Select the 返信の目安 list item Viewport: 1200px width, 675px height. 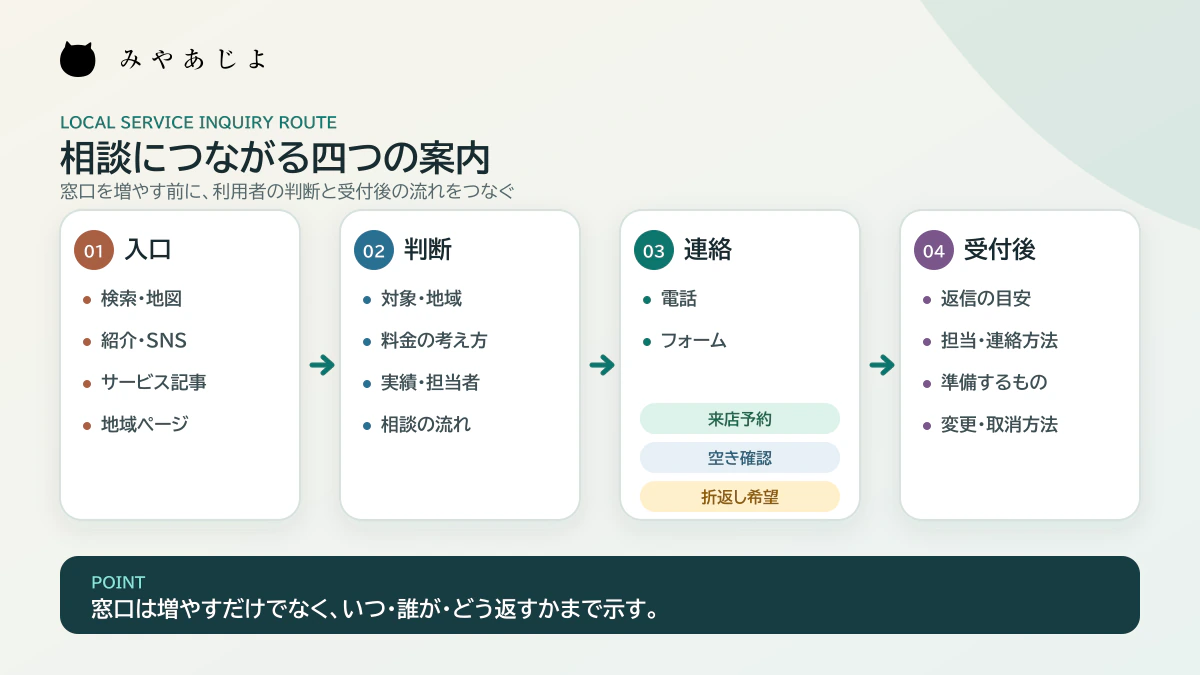(976, 298)
